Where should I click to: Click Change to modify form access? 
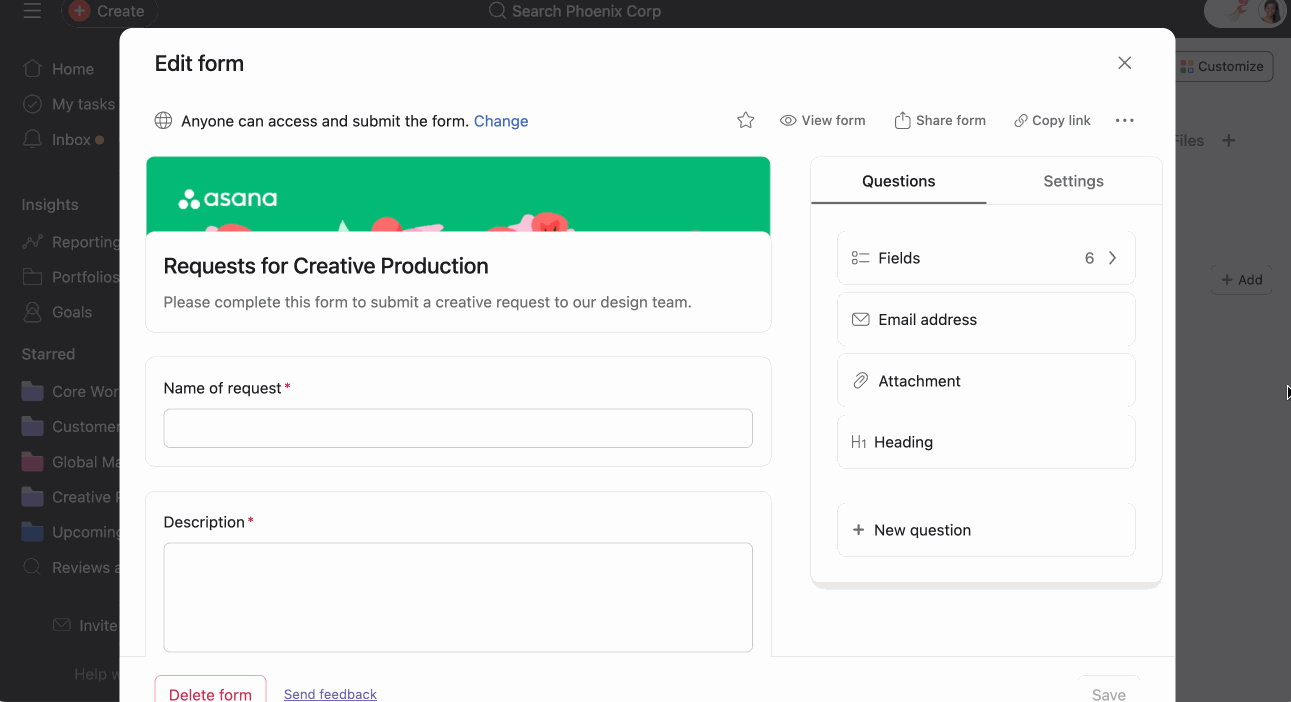(x=501, y=120)
